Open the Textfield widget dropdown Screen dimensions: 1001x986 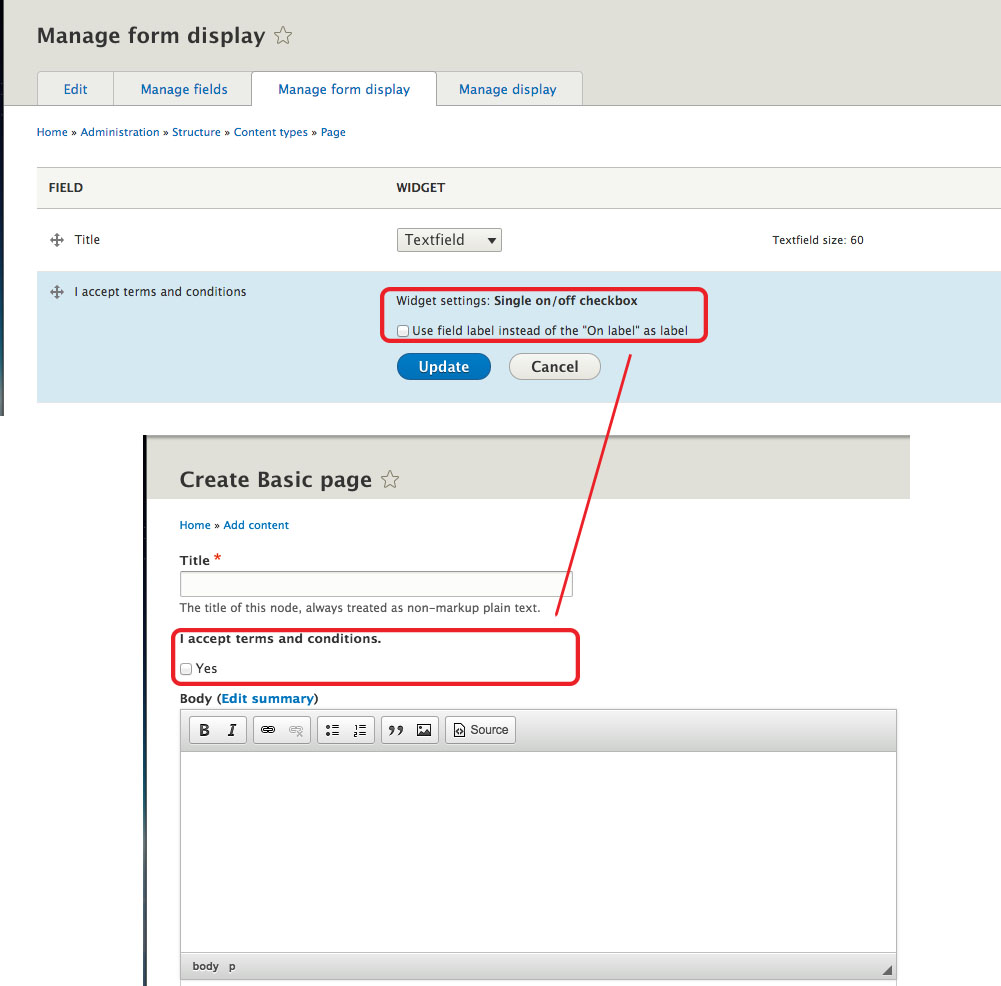click(449, 239)
